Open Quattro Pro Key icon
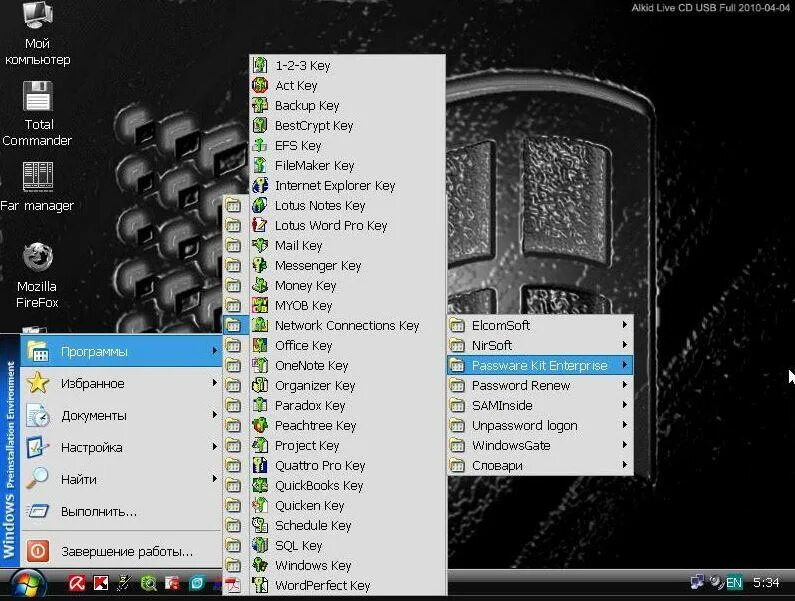The height and width of the screenshot is (601, 795). click(260, 465)
